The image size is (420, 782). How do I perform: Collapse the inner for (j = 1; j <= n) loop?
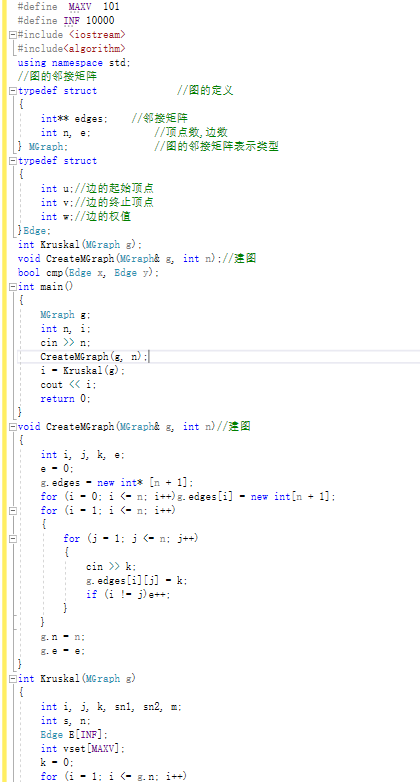12,539
